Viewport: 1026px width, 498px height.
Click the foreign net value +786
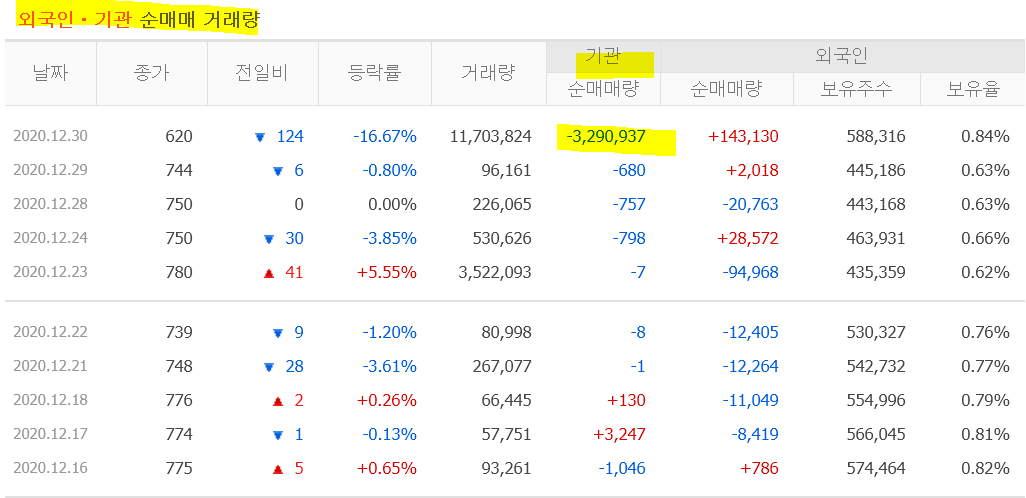pyautogui.click(x=760, y=469)
